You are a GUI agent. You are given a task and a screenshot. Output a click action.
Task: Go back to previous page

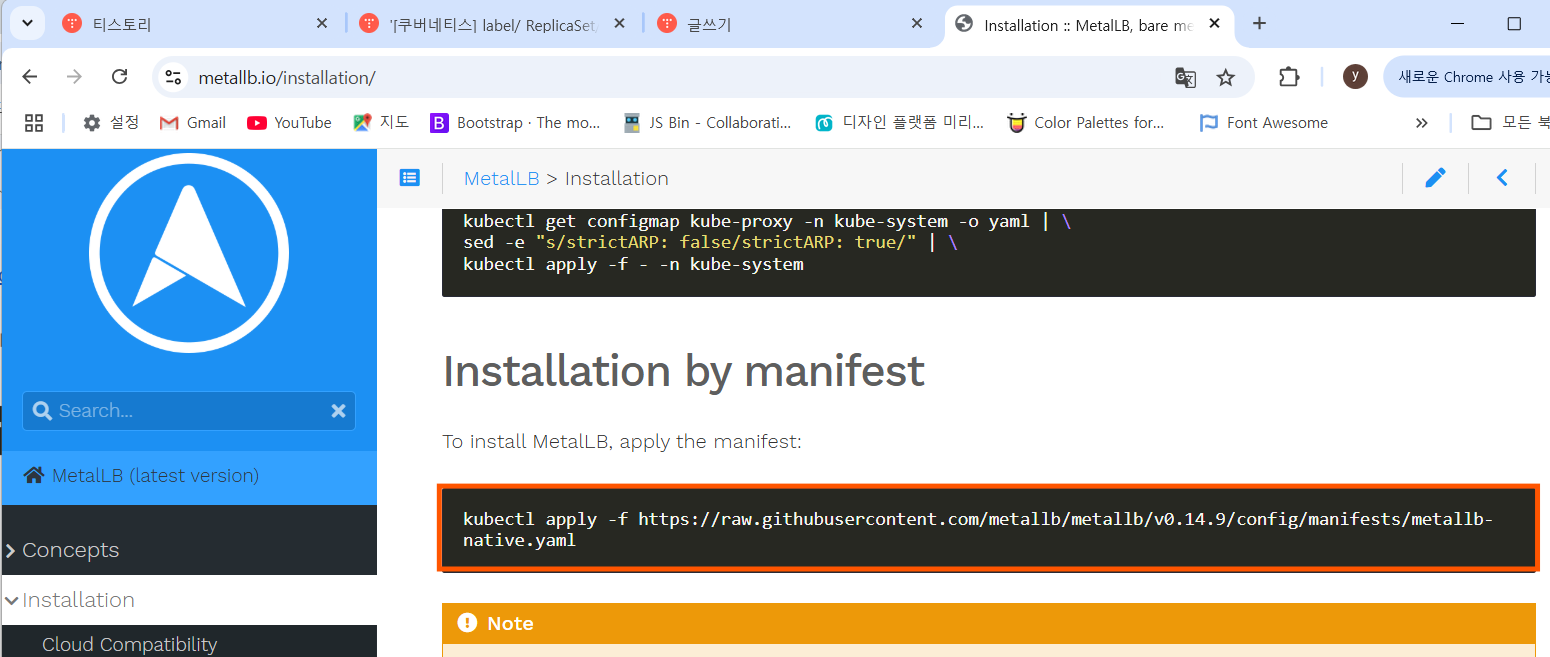(30, 77)
